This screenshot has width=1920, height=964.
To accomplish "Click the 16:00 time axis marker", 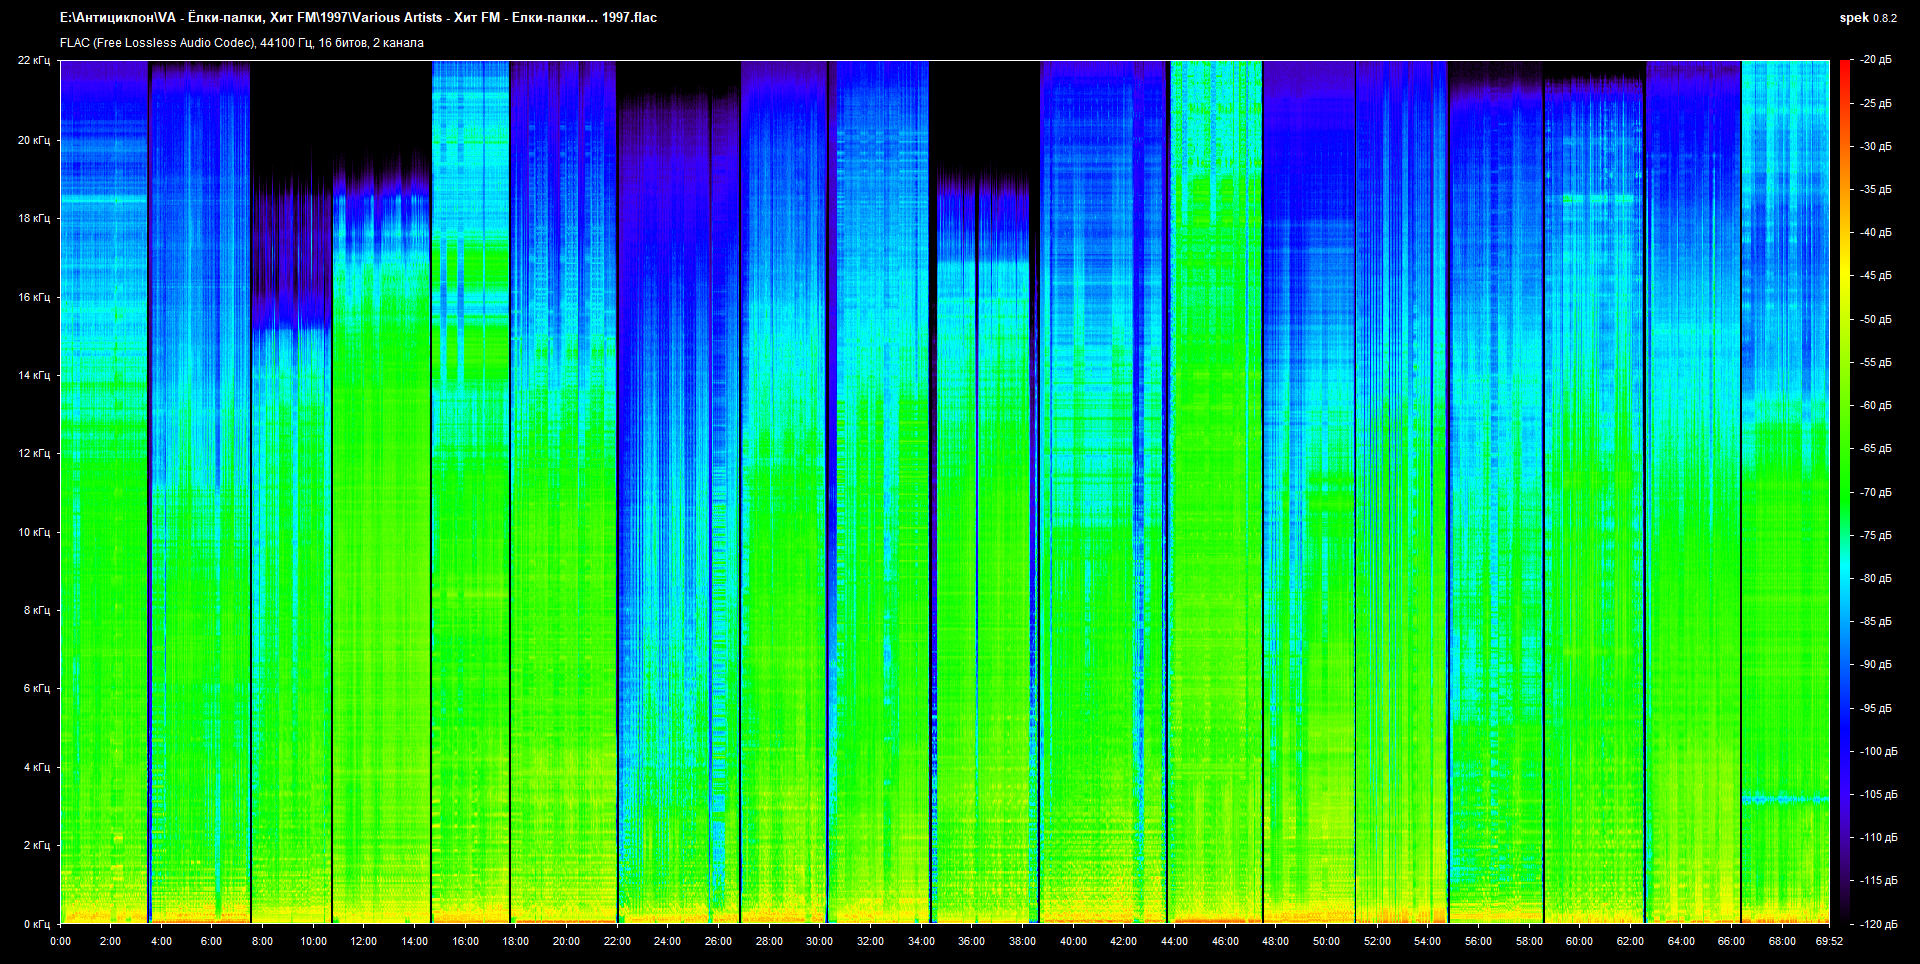I will (465, 941).
